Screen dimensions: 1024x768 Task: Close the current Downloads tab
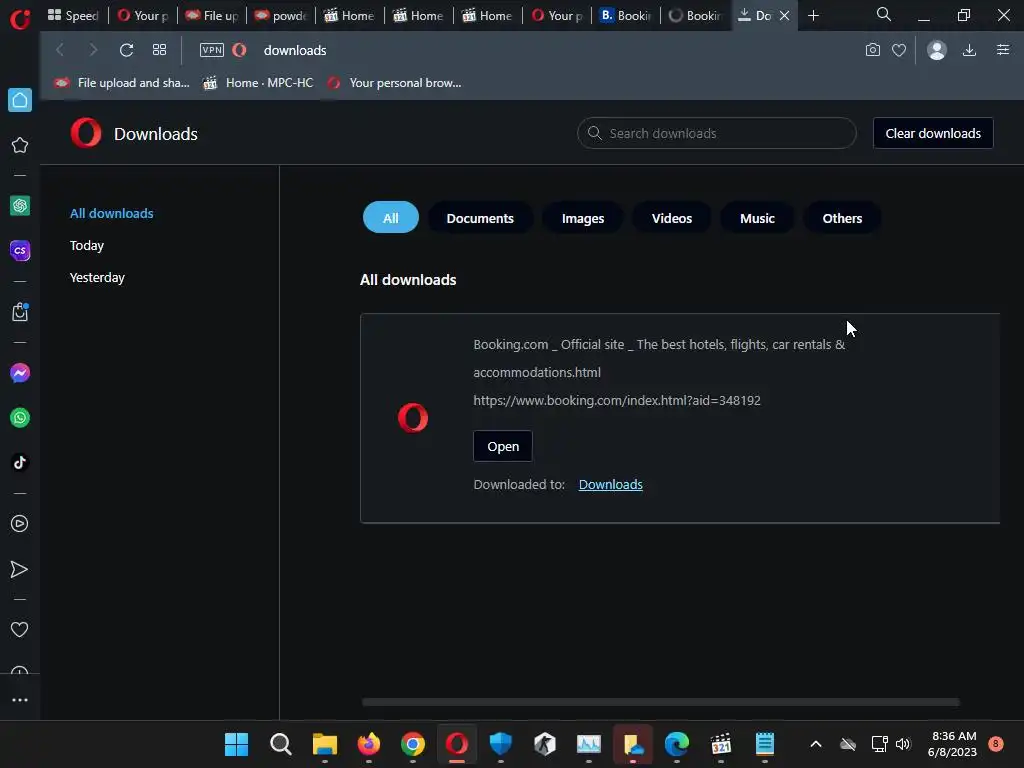click(x=784, y=16)
